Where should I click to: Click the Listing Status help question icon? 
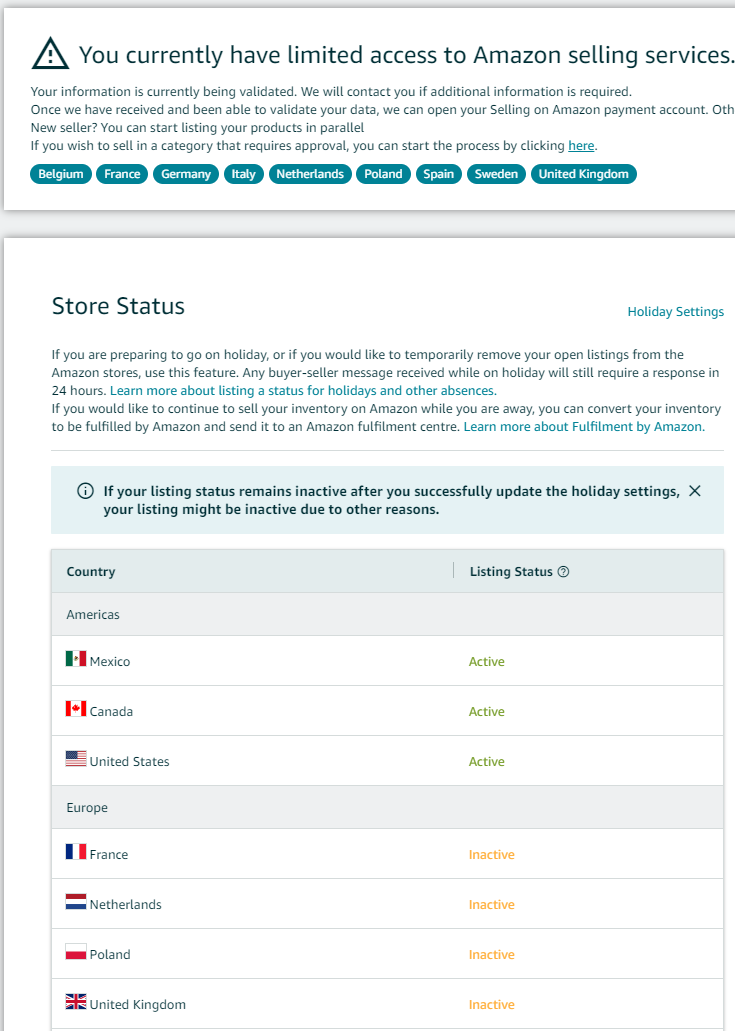[x=563, y=572]
